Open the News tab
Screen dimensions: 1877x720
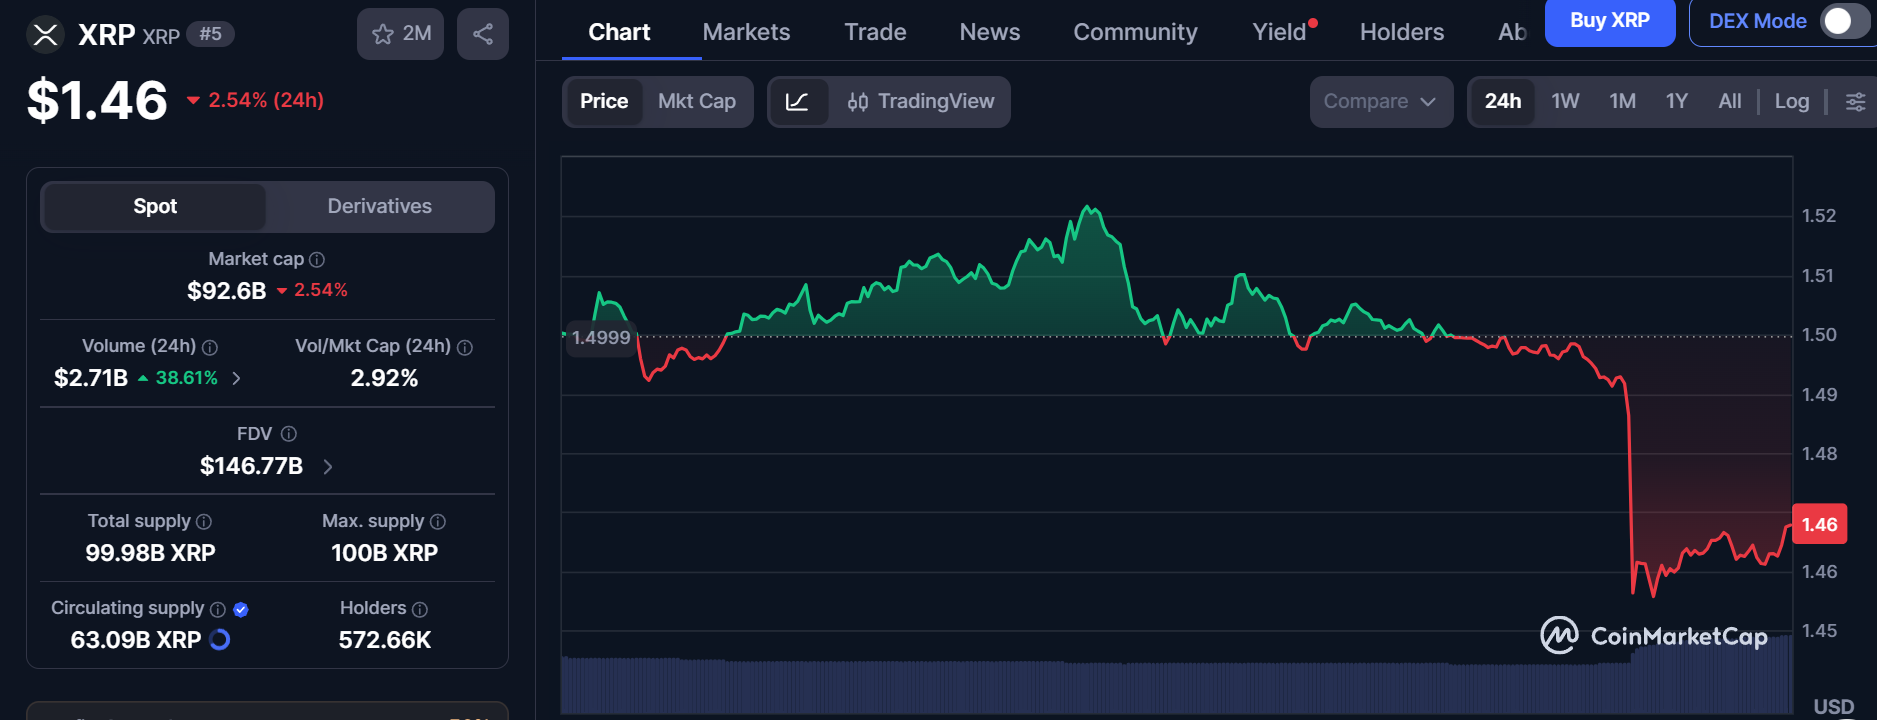[x=990, y=33]
